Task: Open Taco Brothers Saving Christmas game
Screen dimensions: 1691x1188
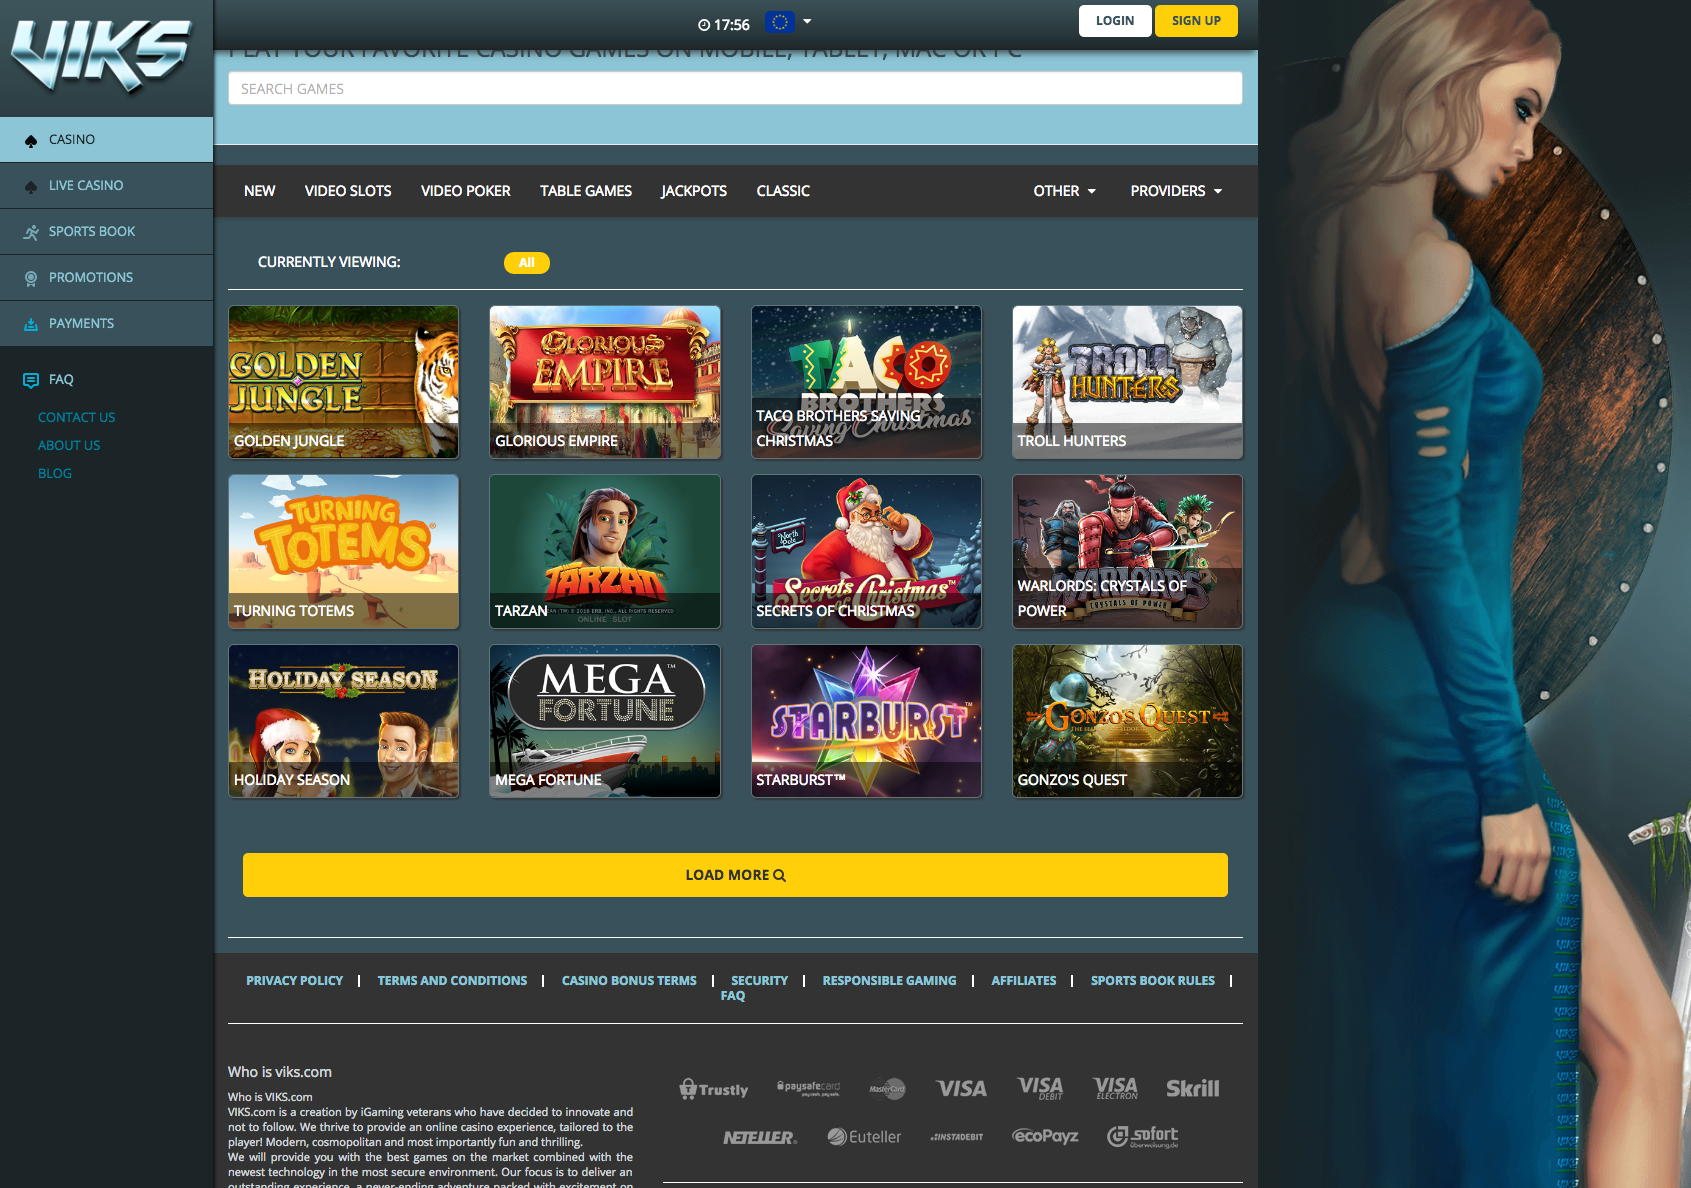Action: coord(867,382)
